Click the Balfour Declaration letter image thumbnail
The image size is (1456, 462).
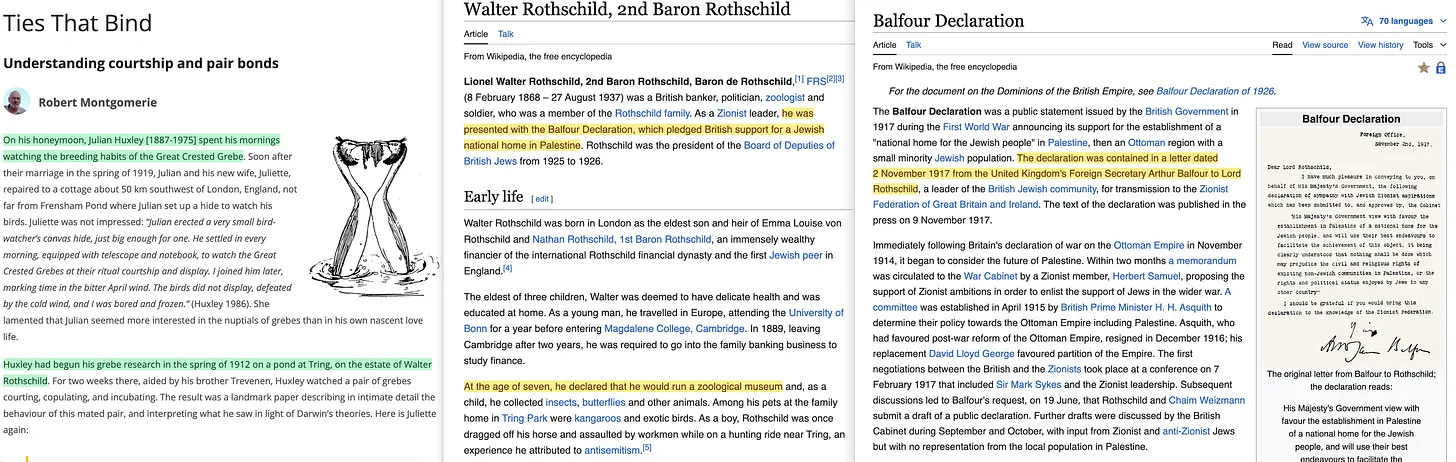[1350, 247]
